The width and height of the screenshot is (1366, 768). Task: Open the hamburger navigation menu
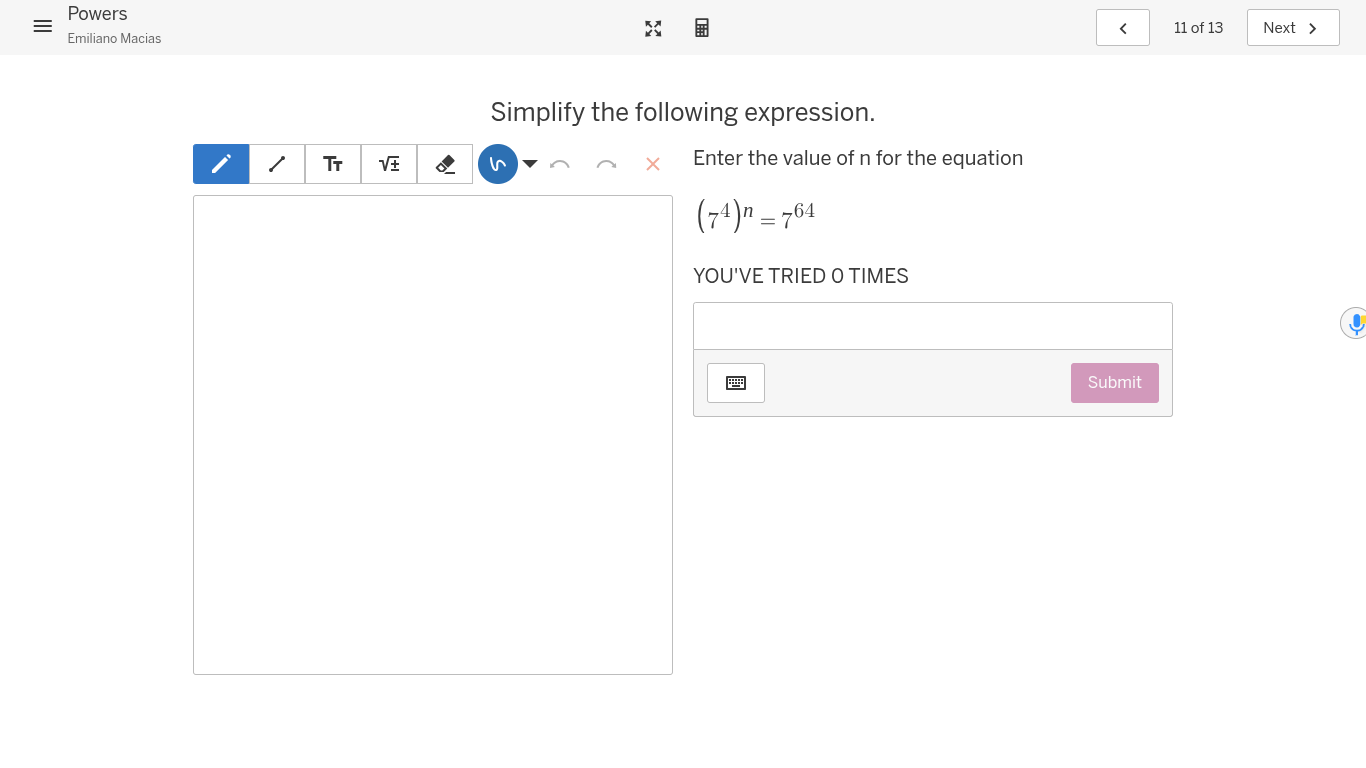(x=42, y=27)
